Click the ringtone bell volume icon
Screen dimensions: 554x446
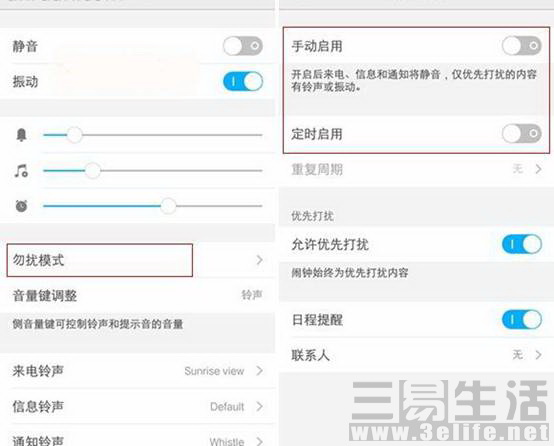(21, 135)
